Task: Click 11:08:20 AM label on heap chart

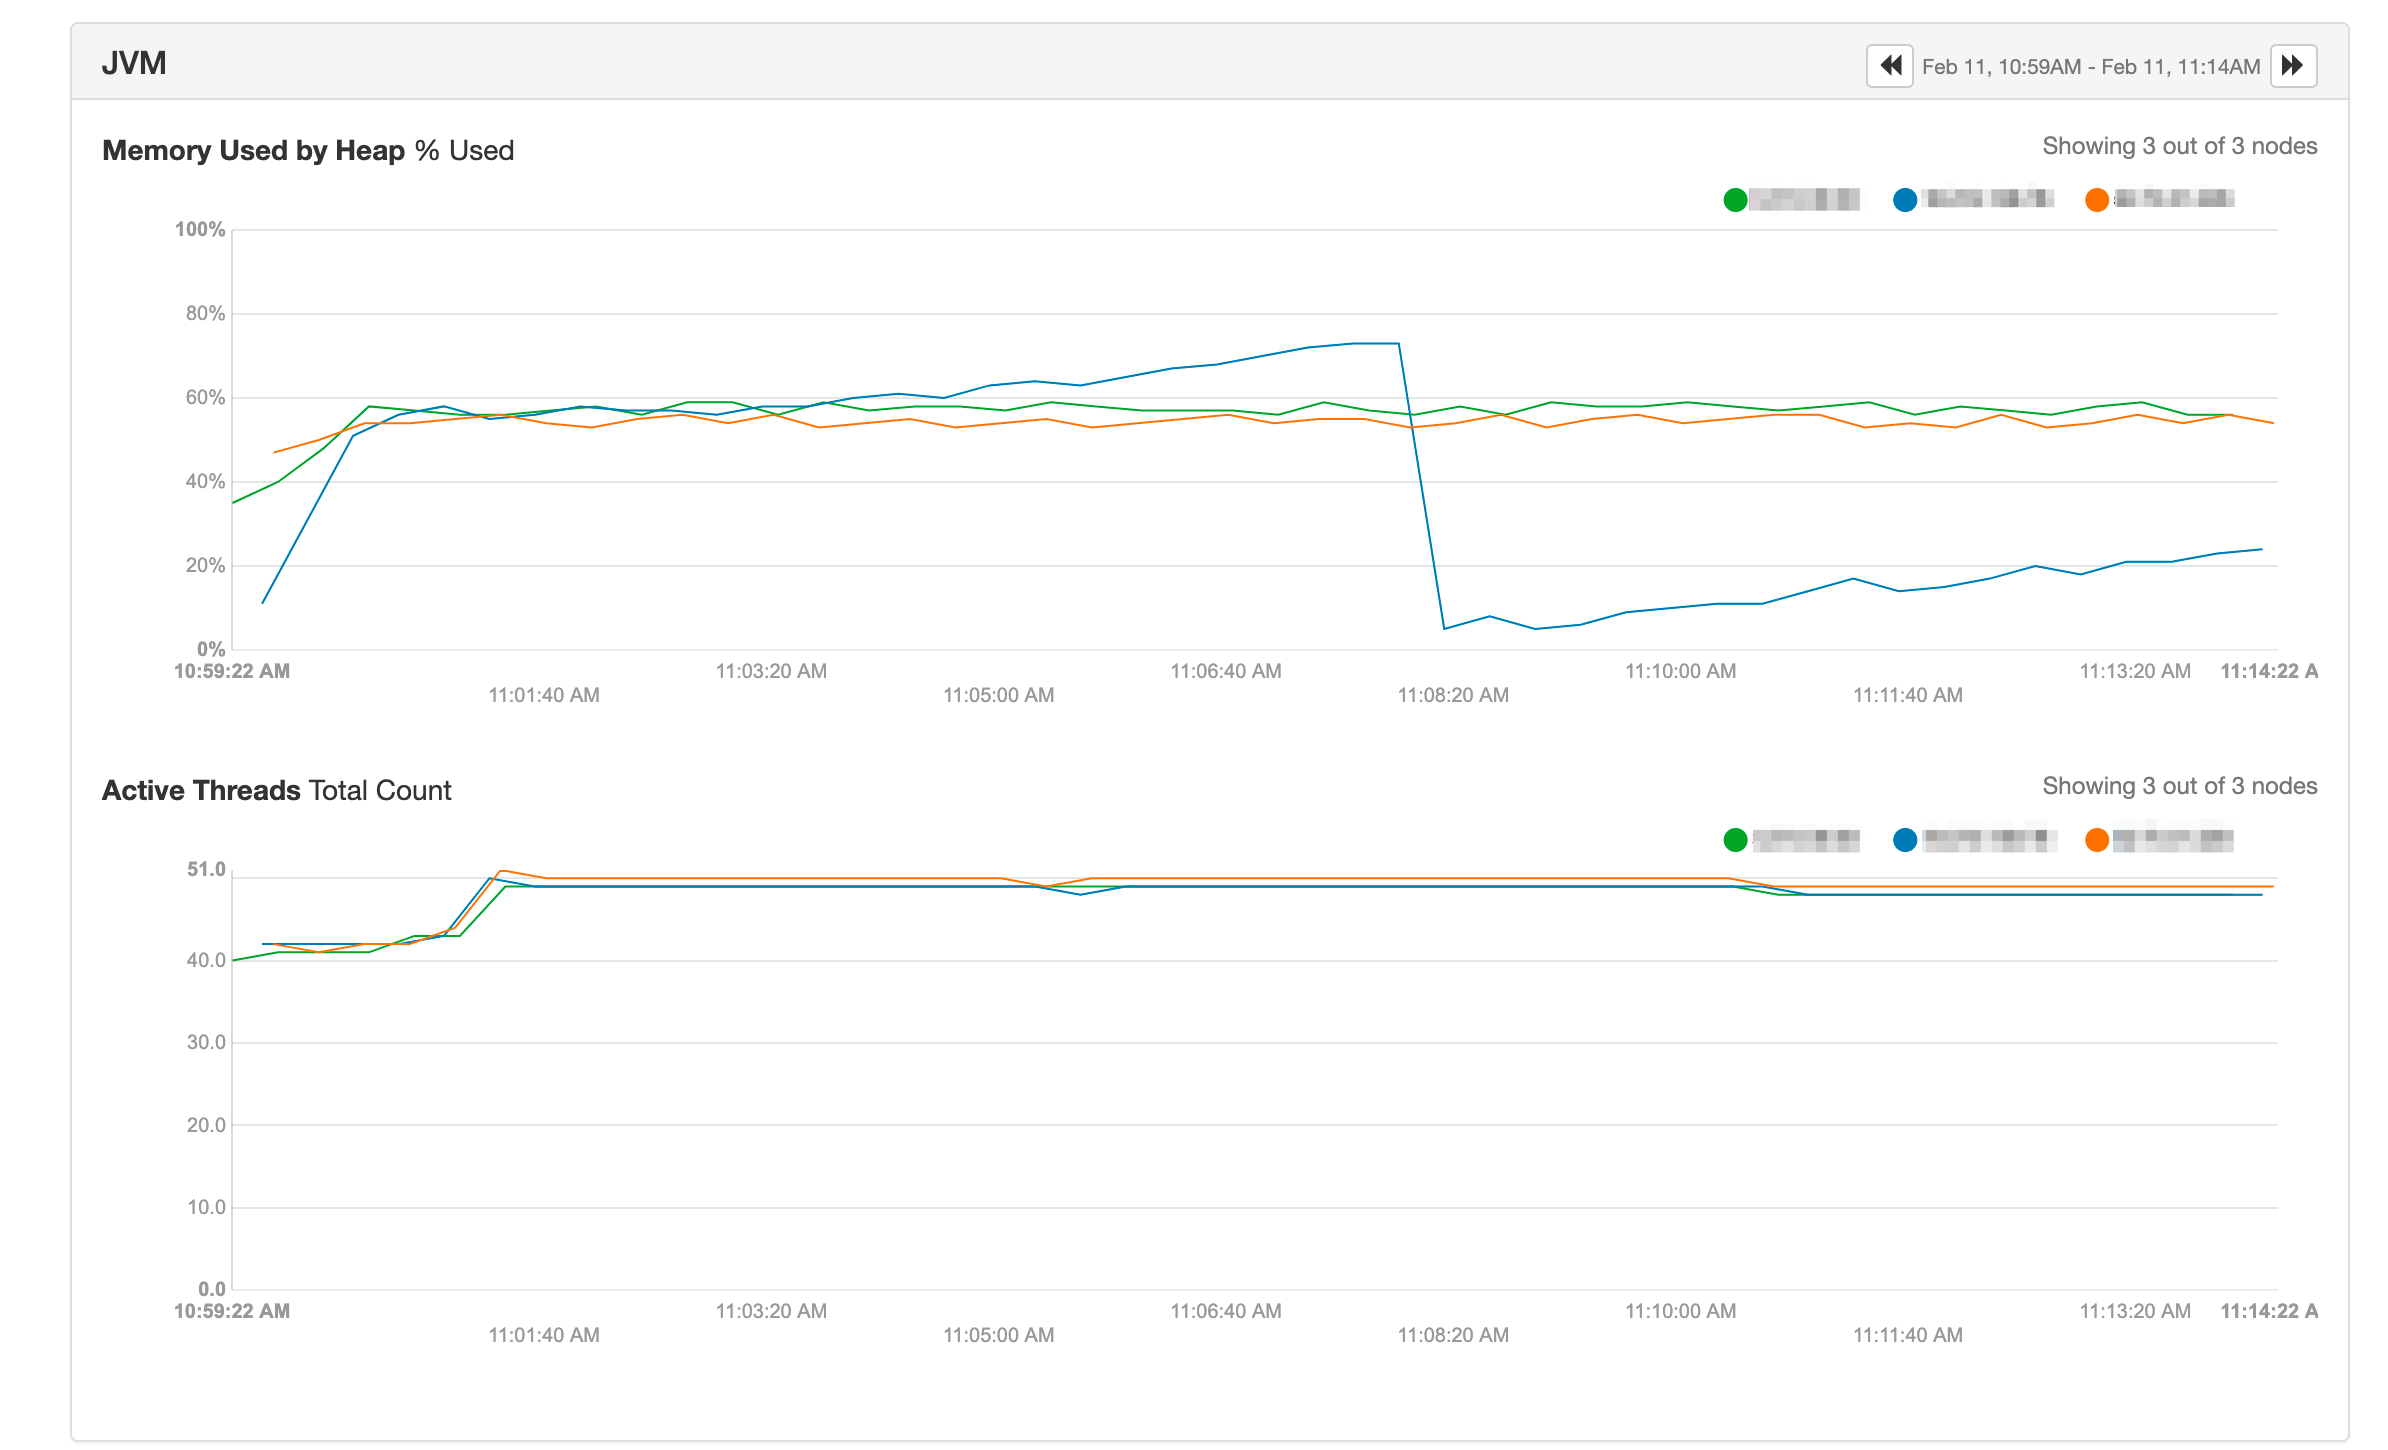Action: tap(1452, 695)
